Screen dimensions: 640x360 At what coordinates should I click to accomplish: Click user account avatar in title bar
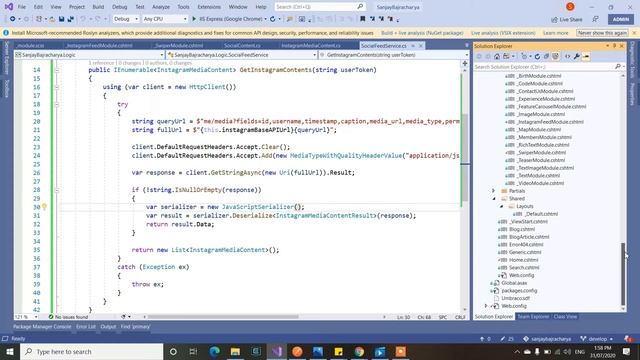click(570, 7)
